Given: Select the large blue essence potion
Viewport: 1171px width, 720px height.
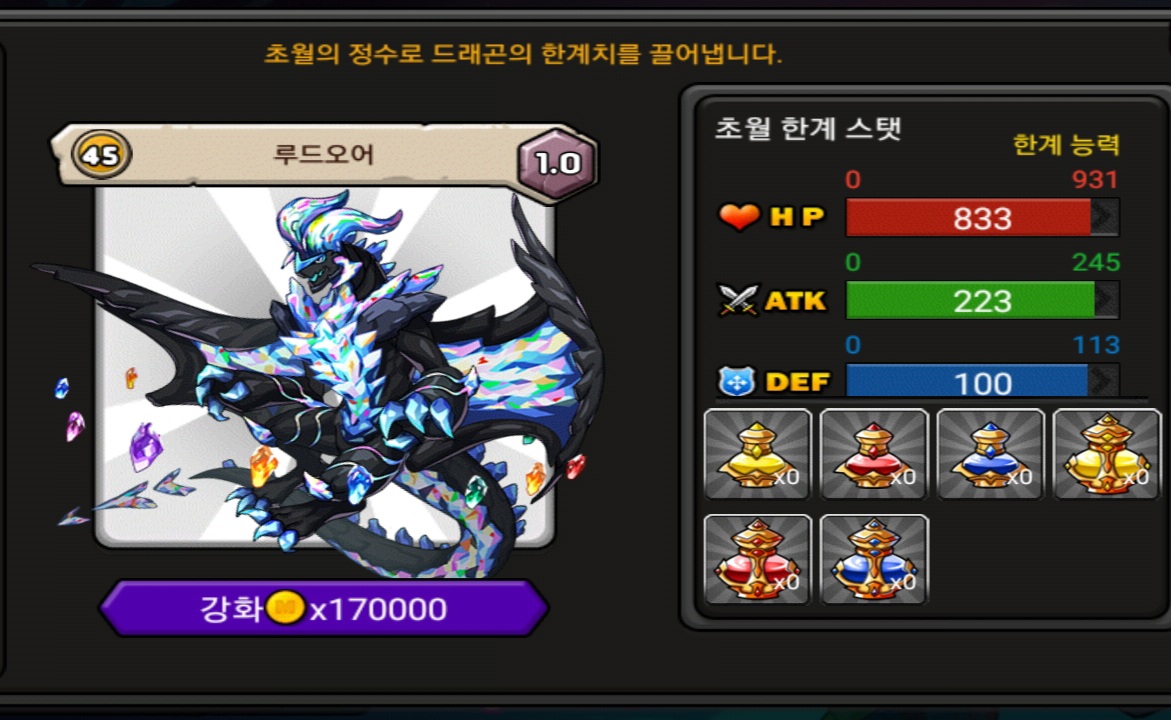Looking at the screenshot, I should pos(874,559).
